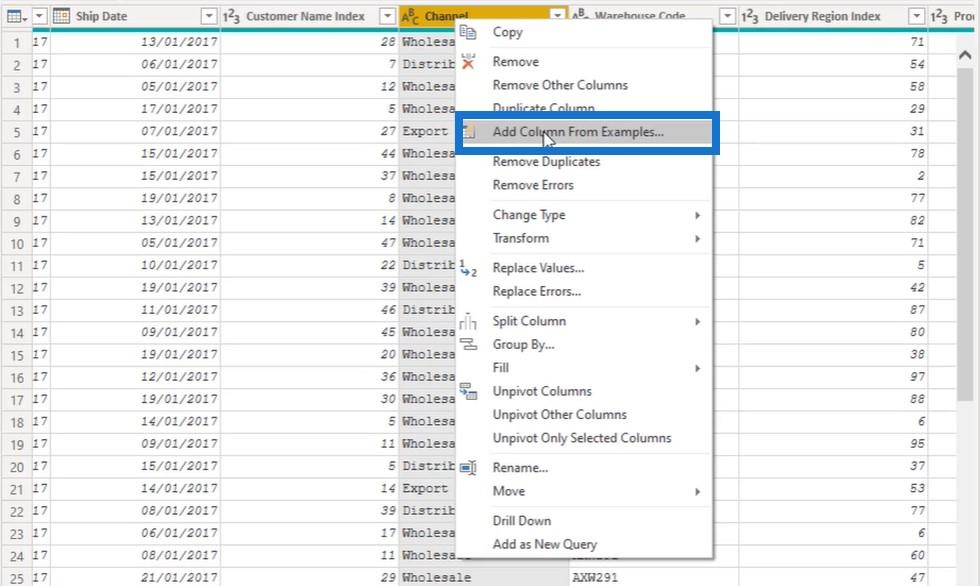
Task: Click the vertical scrollbar thumb
Action: [965, 234]
